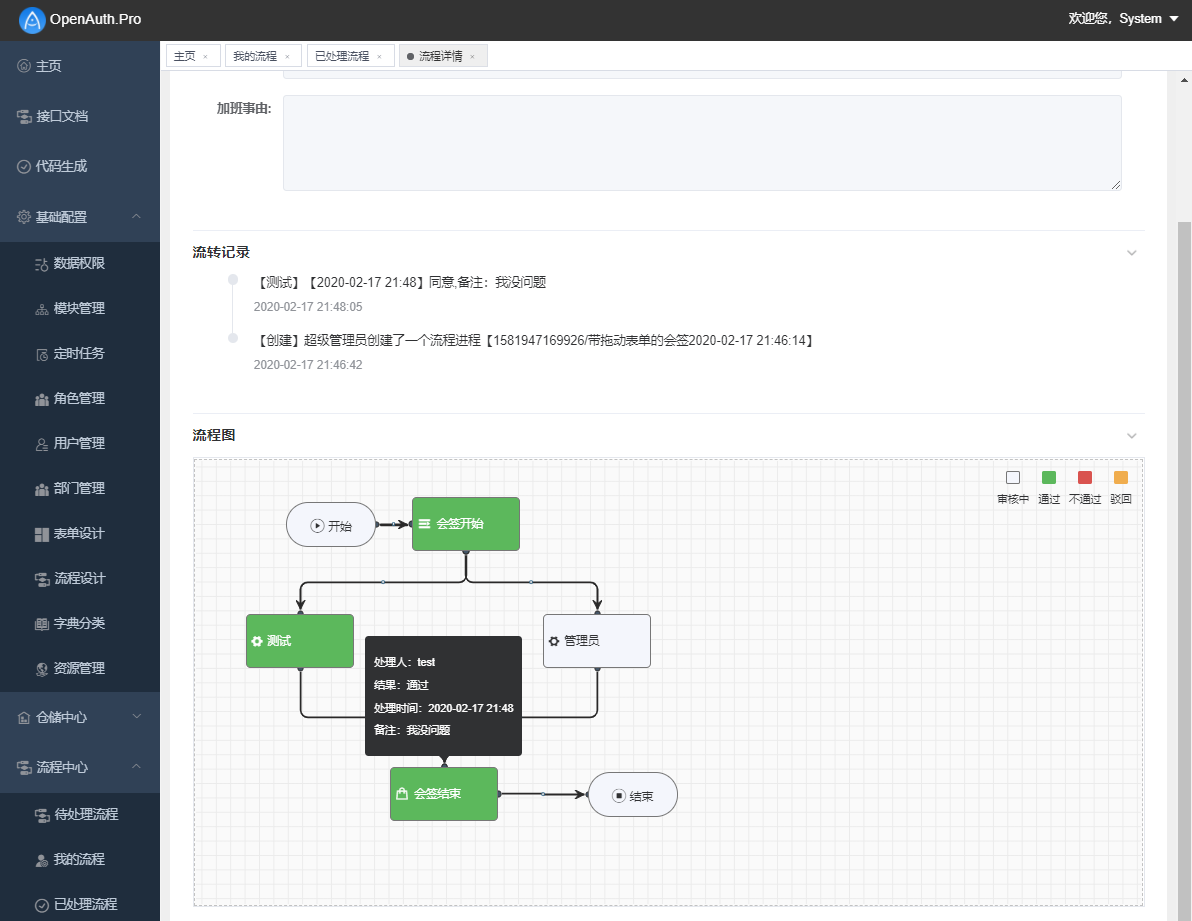Click the 仓储中心 house icon
The width and height of the screenshot is (1192, 921).
click(24, 717)
